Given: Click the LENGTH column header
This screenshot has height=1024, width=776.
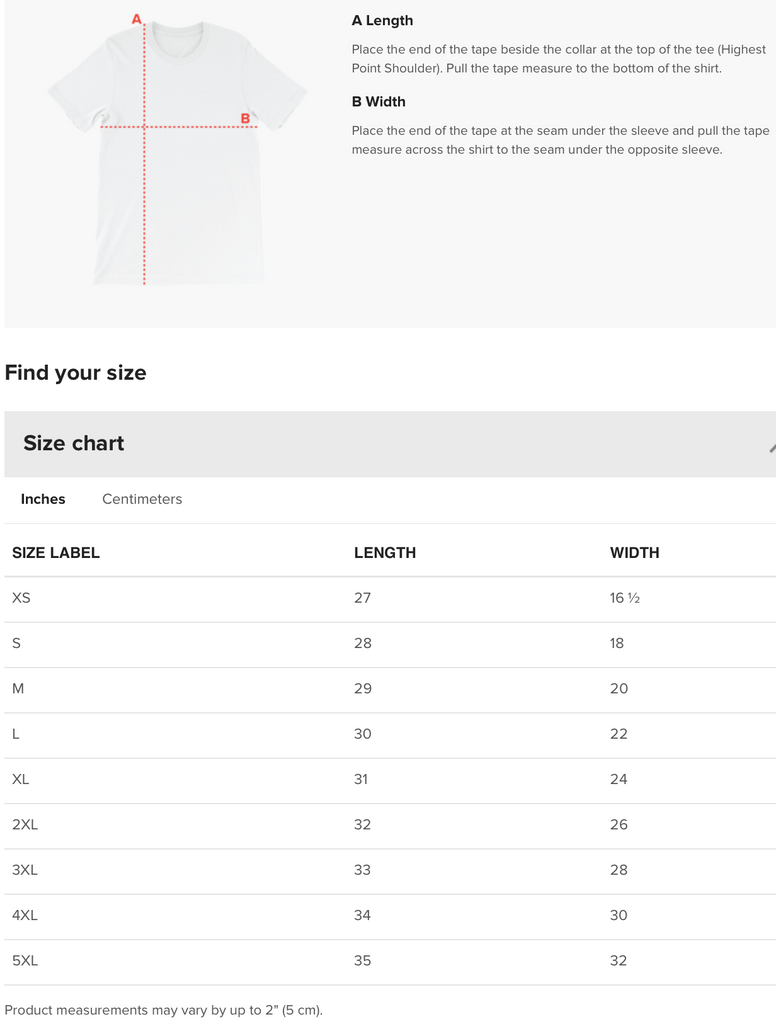Looking at the screenshot, I should tap(385, 552).
